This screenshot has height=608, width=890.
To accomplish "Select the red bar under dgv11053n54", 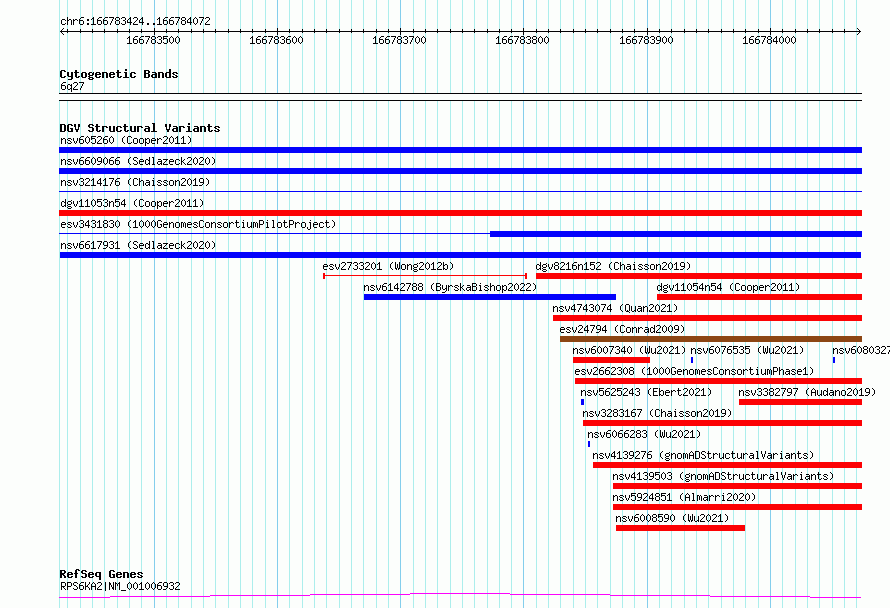I will click(460, 213).
